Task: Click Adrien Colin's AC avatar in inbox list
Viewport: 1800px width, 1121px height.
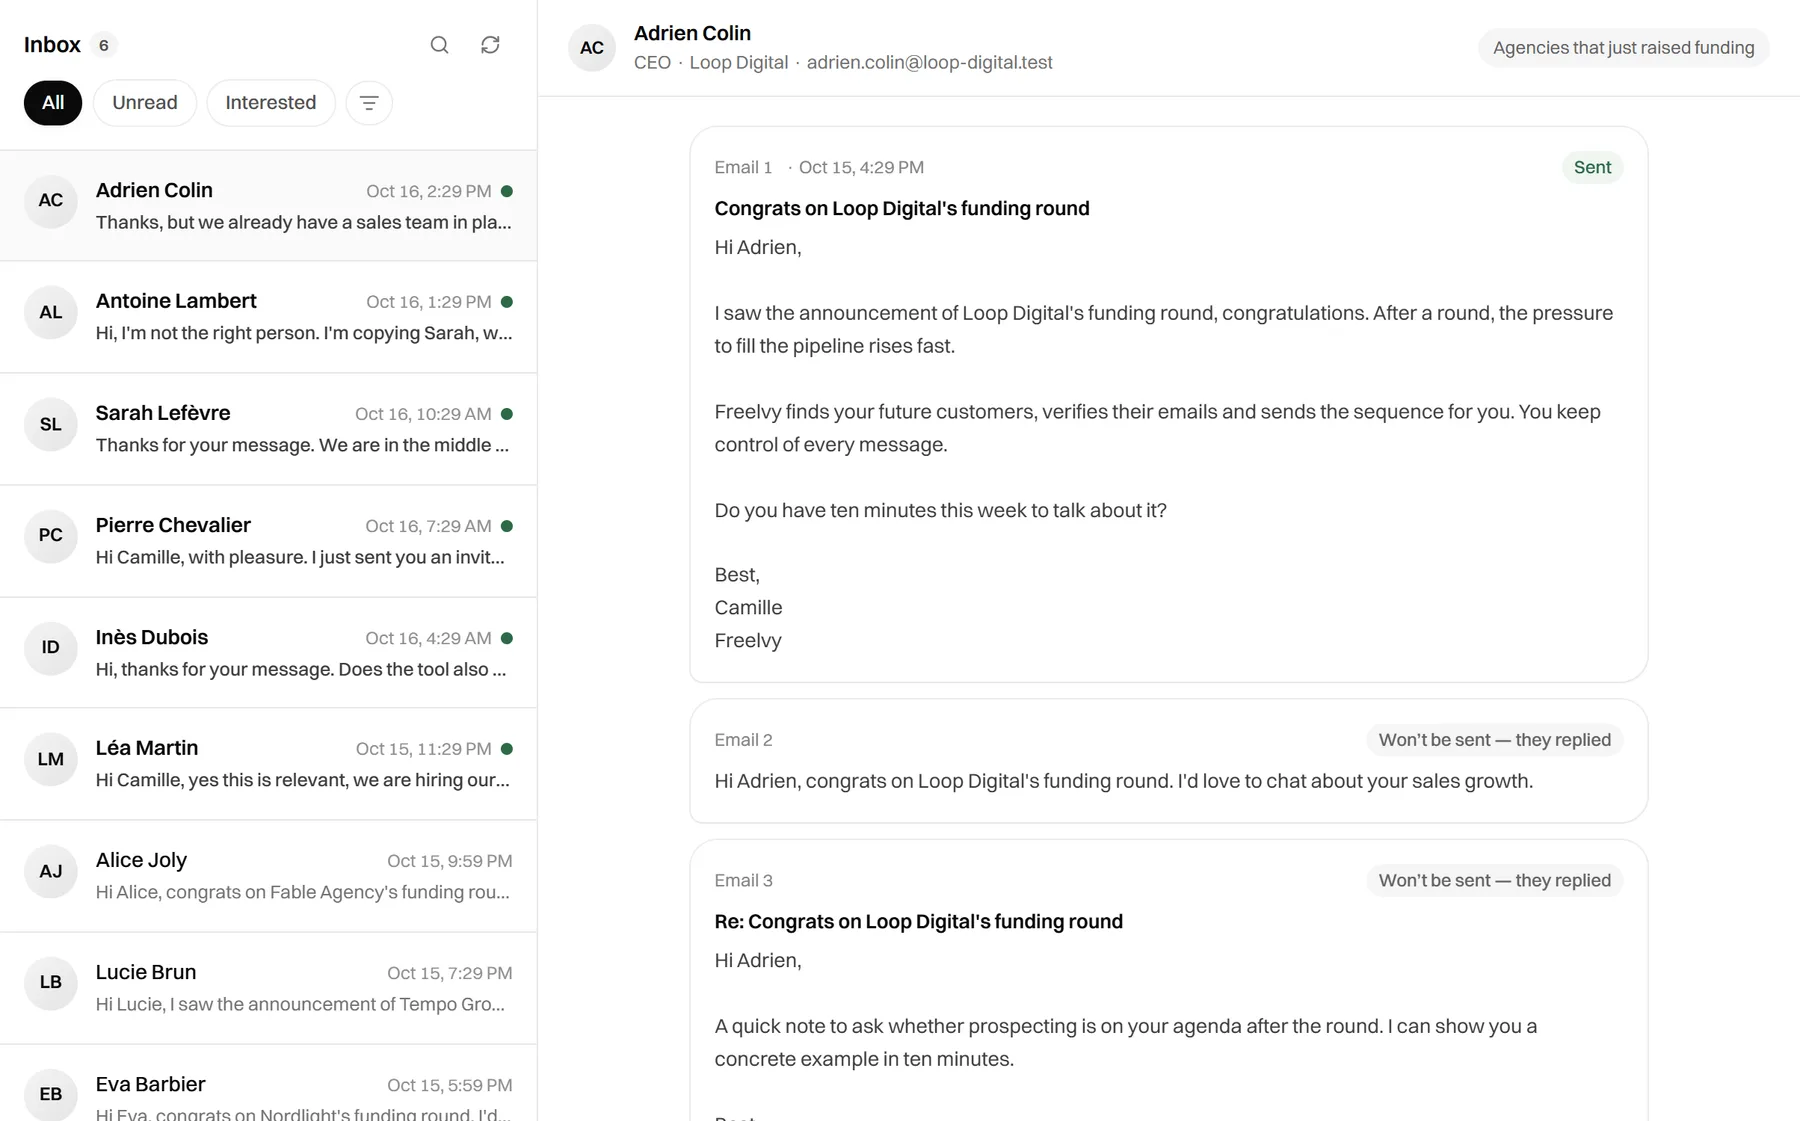Action: tap(51, 201)
